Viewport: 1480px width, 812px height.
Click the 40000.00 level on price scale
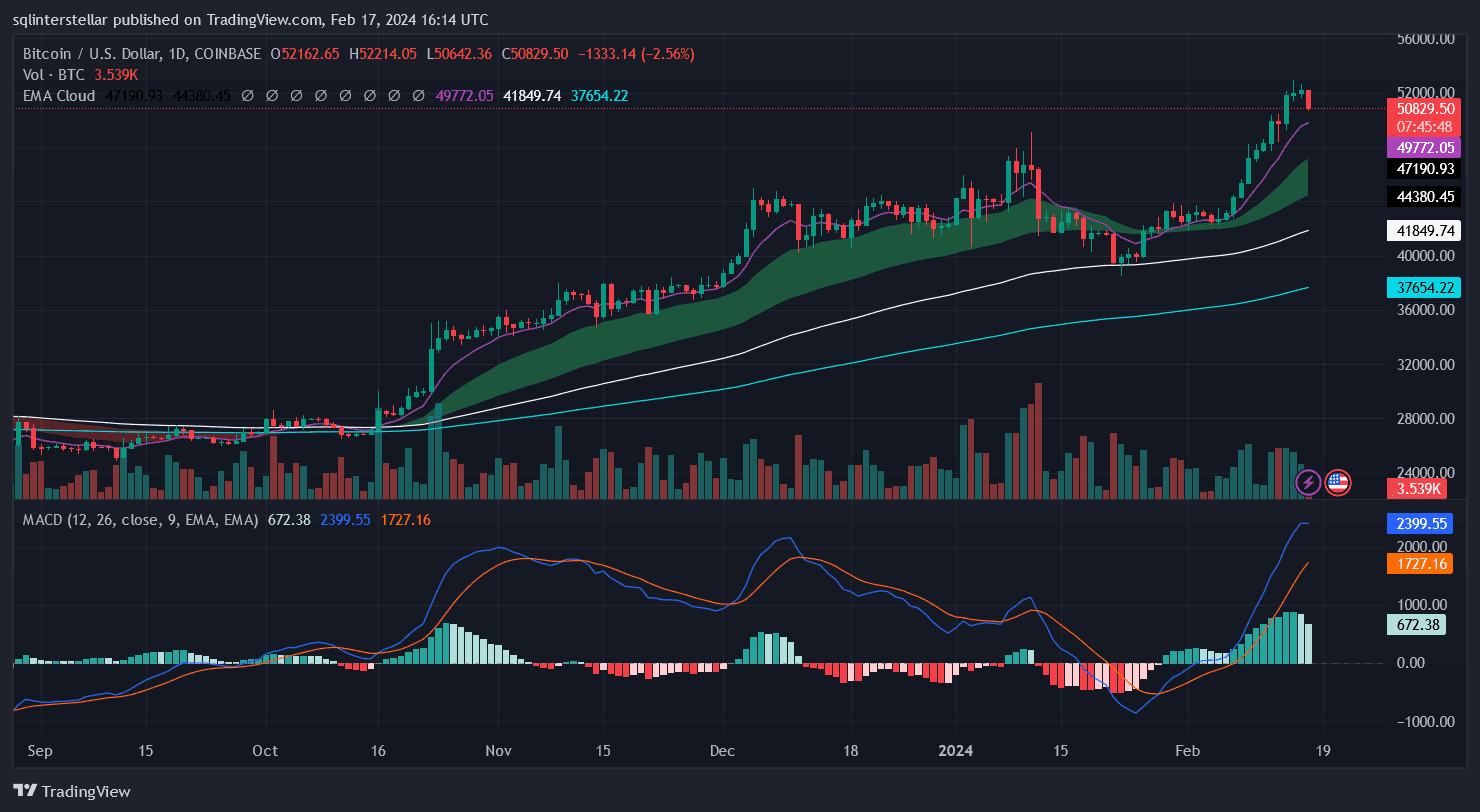pyautogui.click(x=1425, y=256)
